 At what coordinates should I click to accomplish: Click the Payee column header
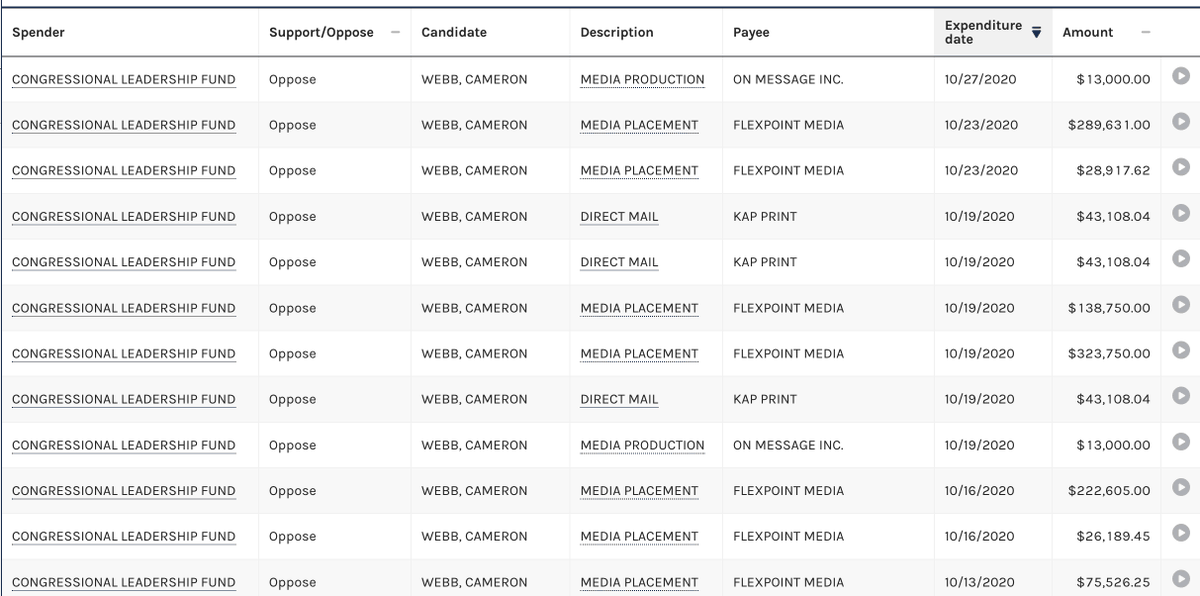tap(751, 32)
